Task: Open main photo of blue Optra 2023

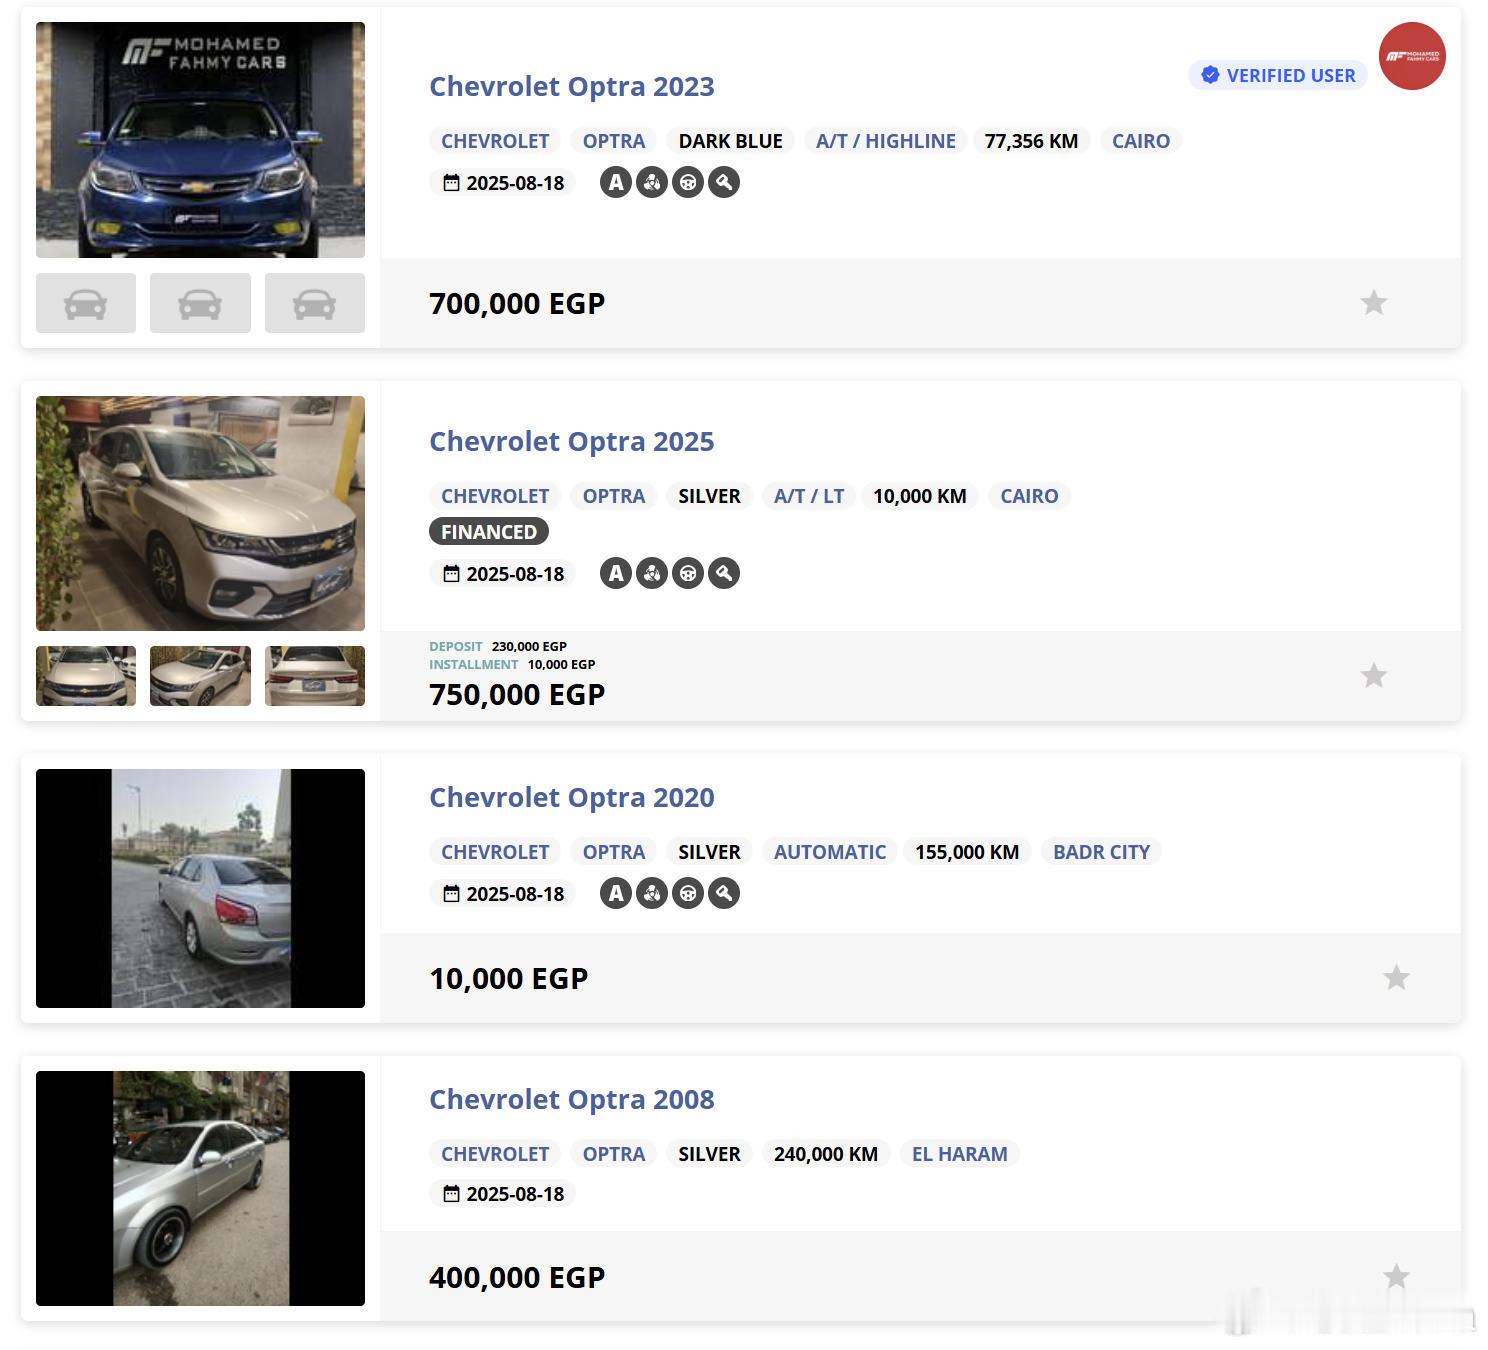Action: [200, 140]
